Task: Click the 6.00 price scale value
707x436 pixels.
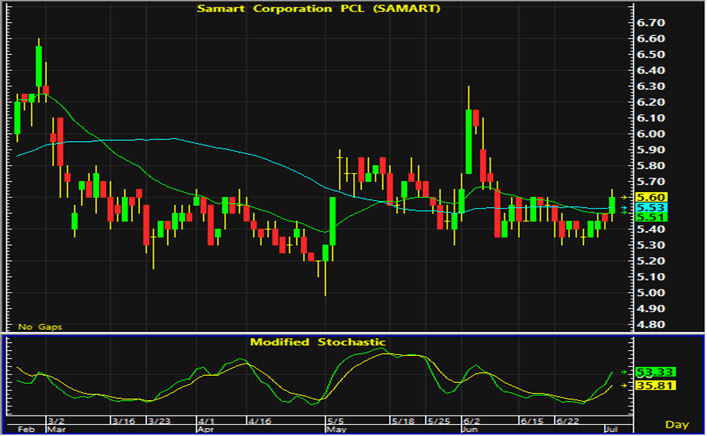Action: coord(651,134)
